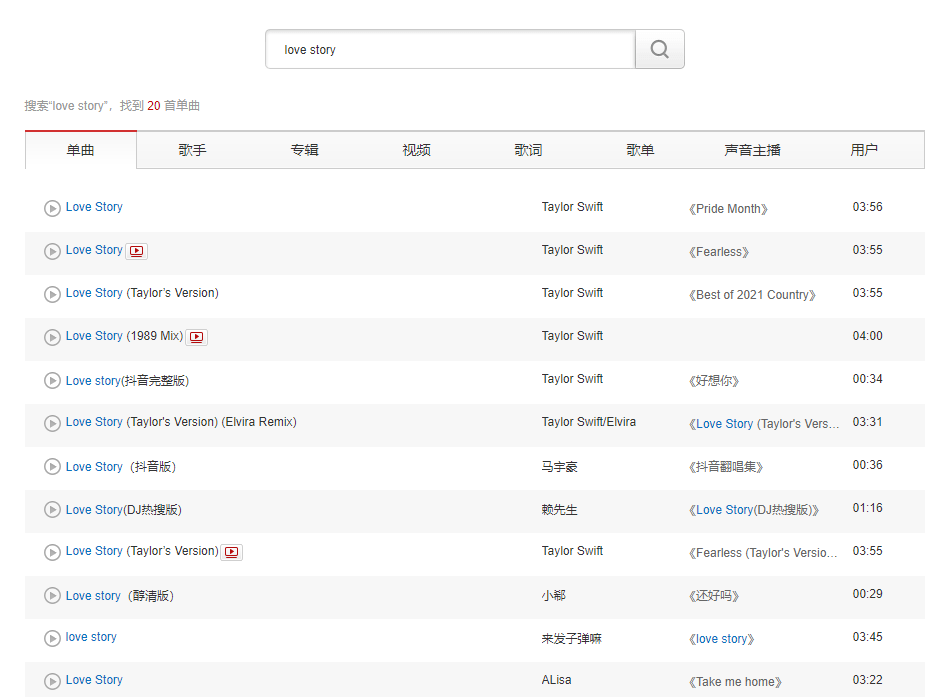Open the 《love story》 album
The height and width of the screenshot is (697, 943).
click(x=722, y=639)
